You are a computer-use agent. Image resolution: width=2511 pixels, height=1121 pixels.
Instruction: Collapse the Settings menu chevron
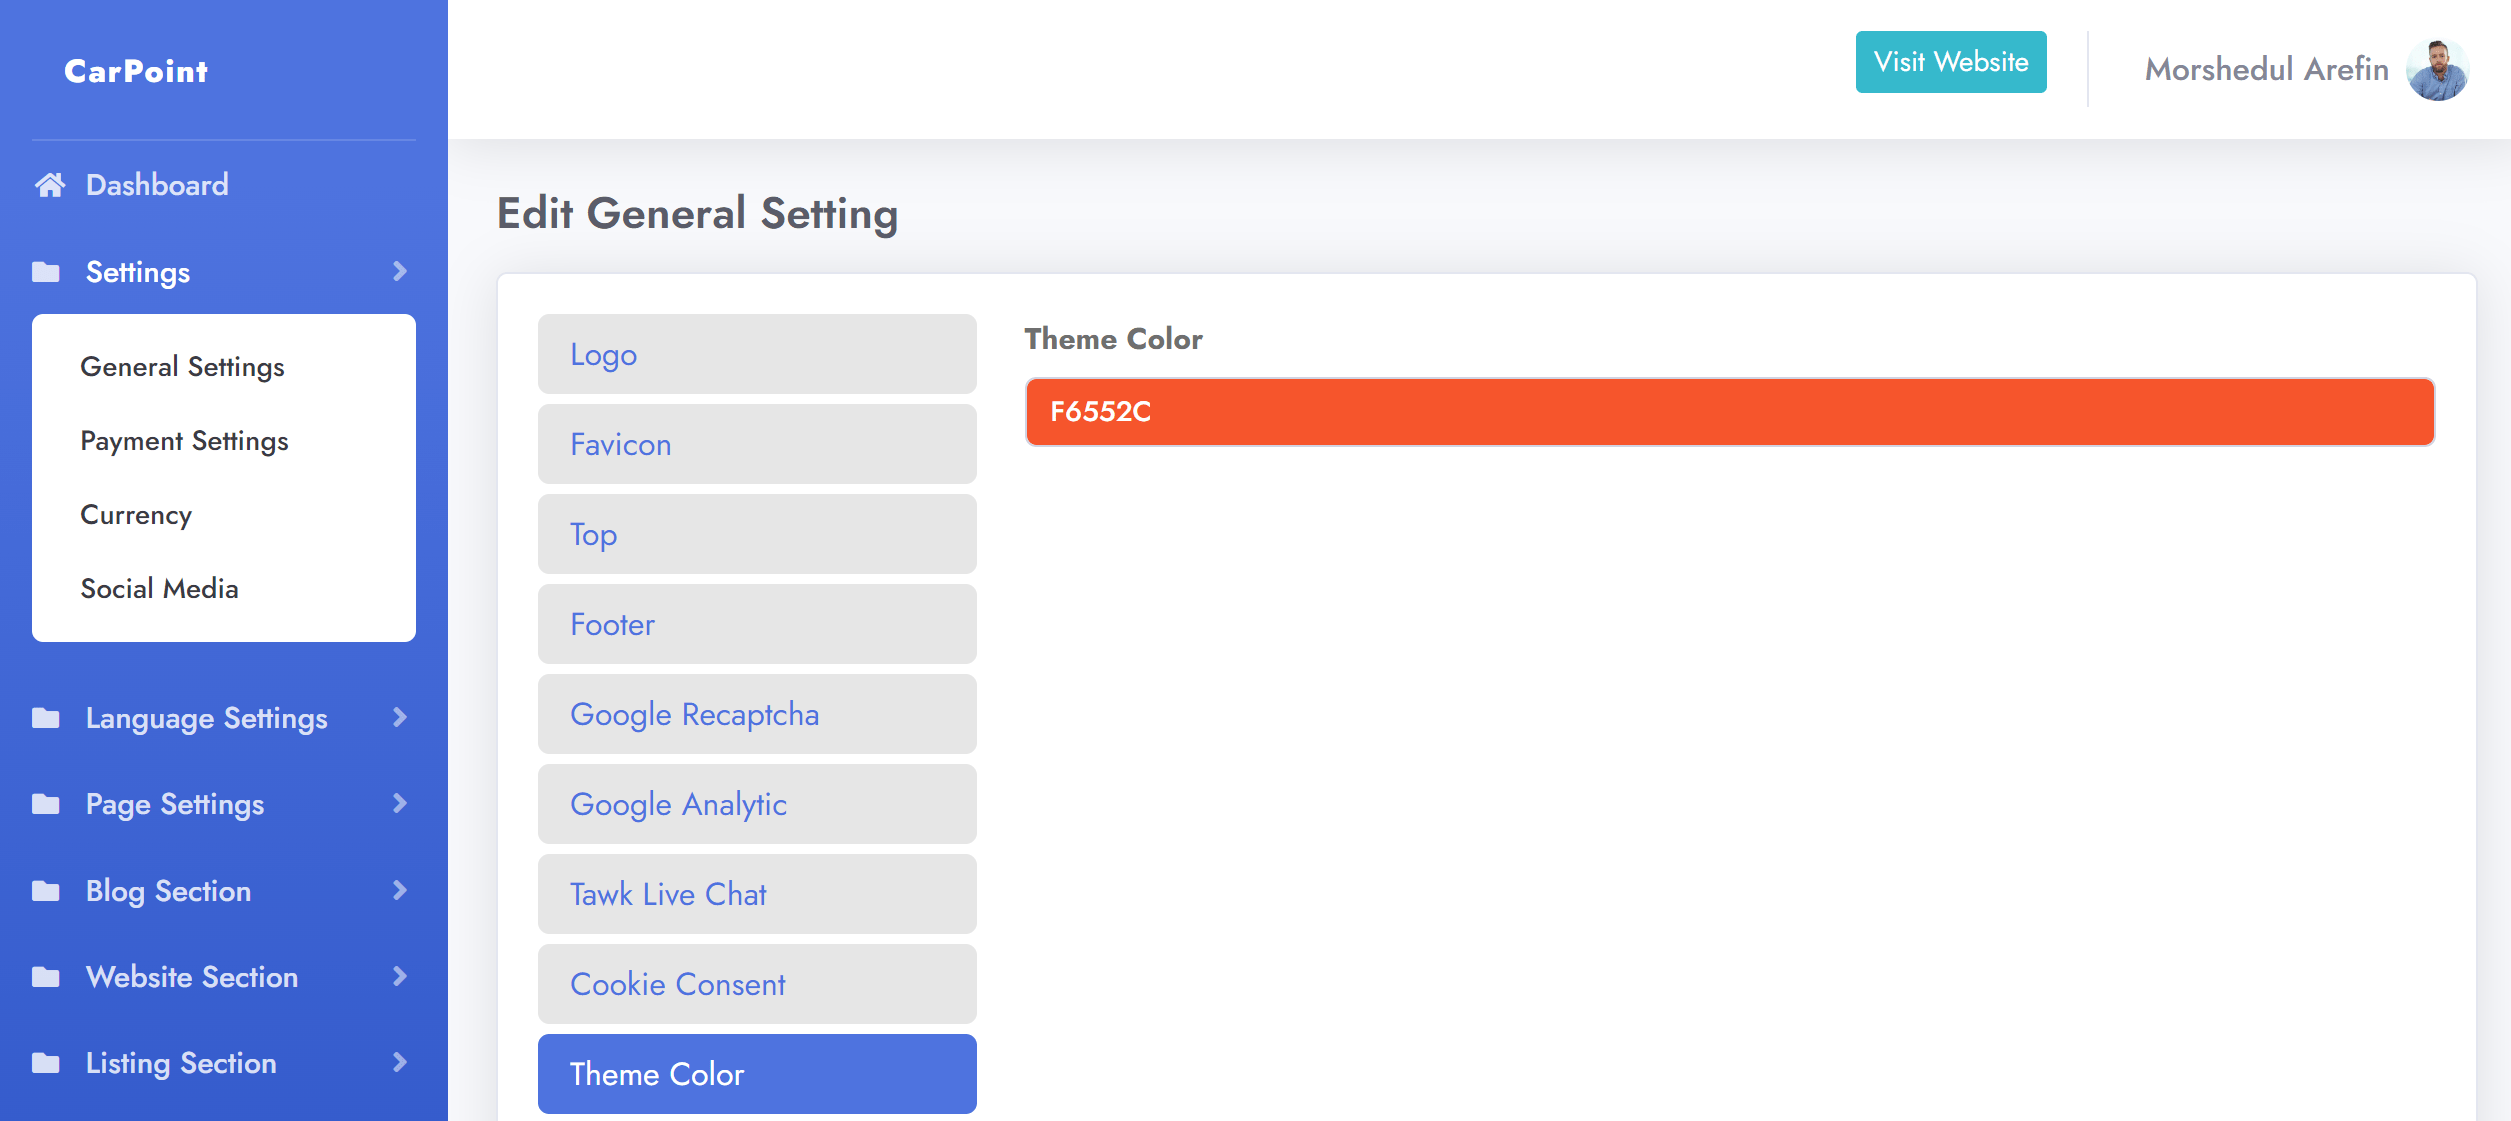400,272
